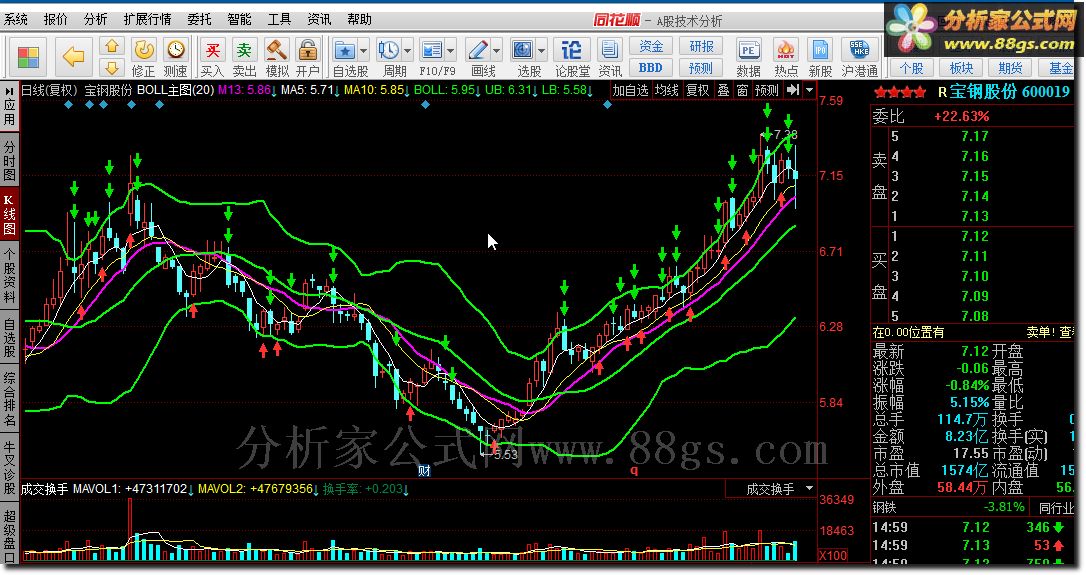Open 模拟 simulated trading
Image resolution: width=1086 pixels, height=575 pixels.
(x=276, y=58)
